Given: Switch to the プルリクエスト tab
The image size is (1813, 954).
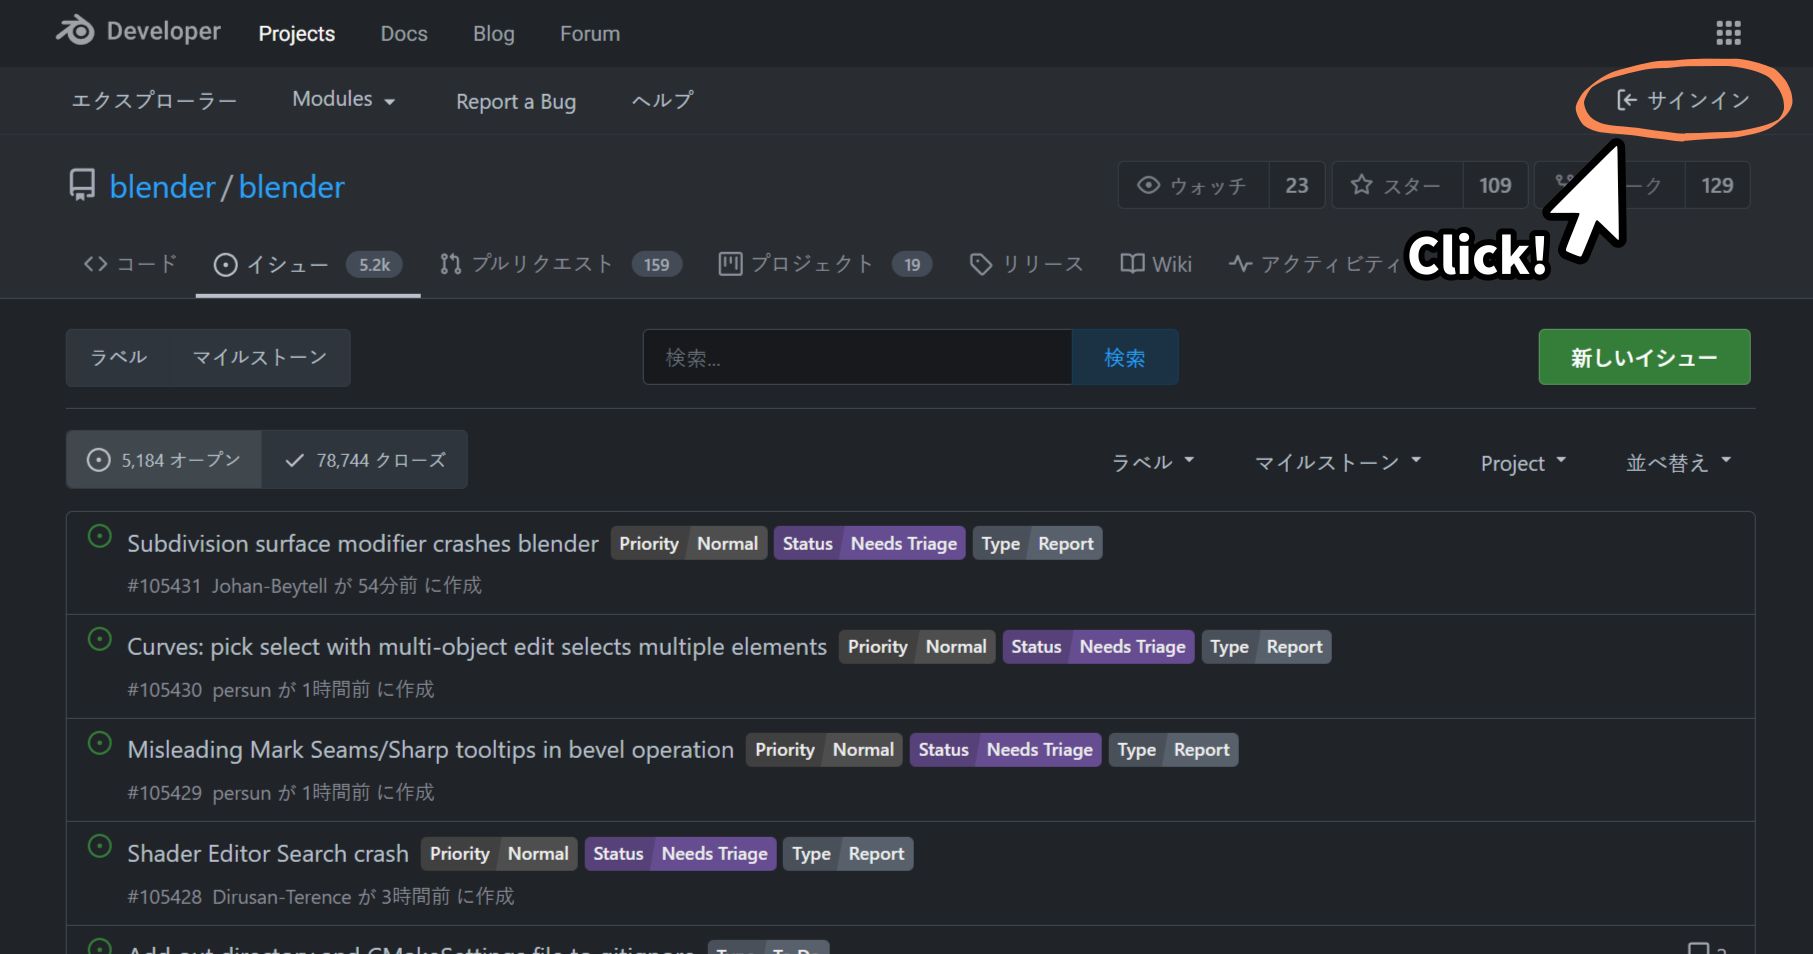Looking at the screenshot, I should coord(560,264).
